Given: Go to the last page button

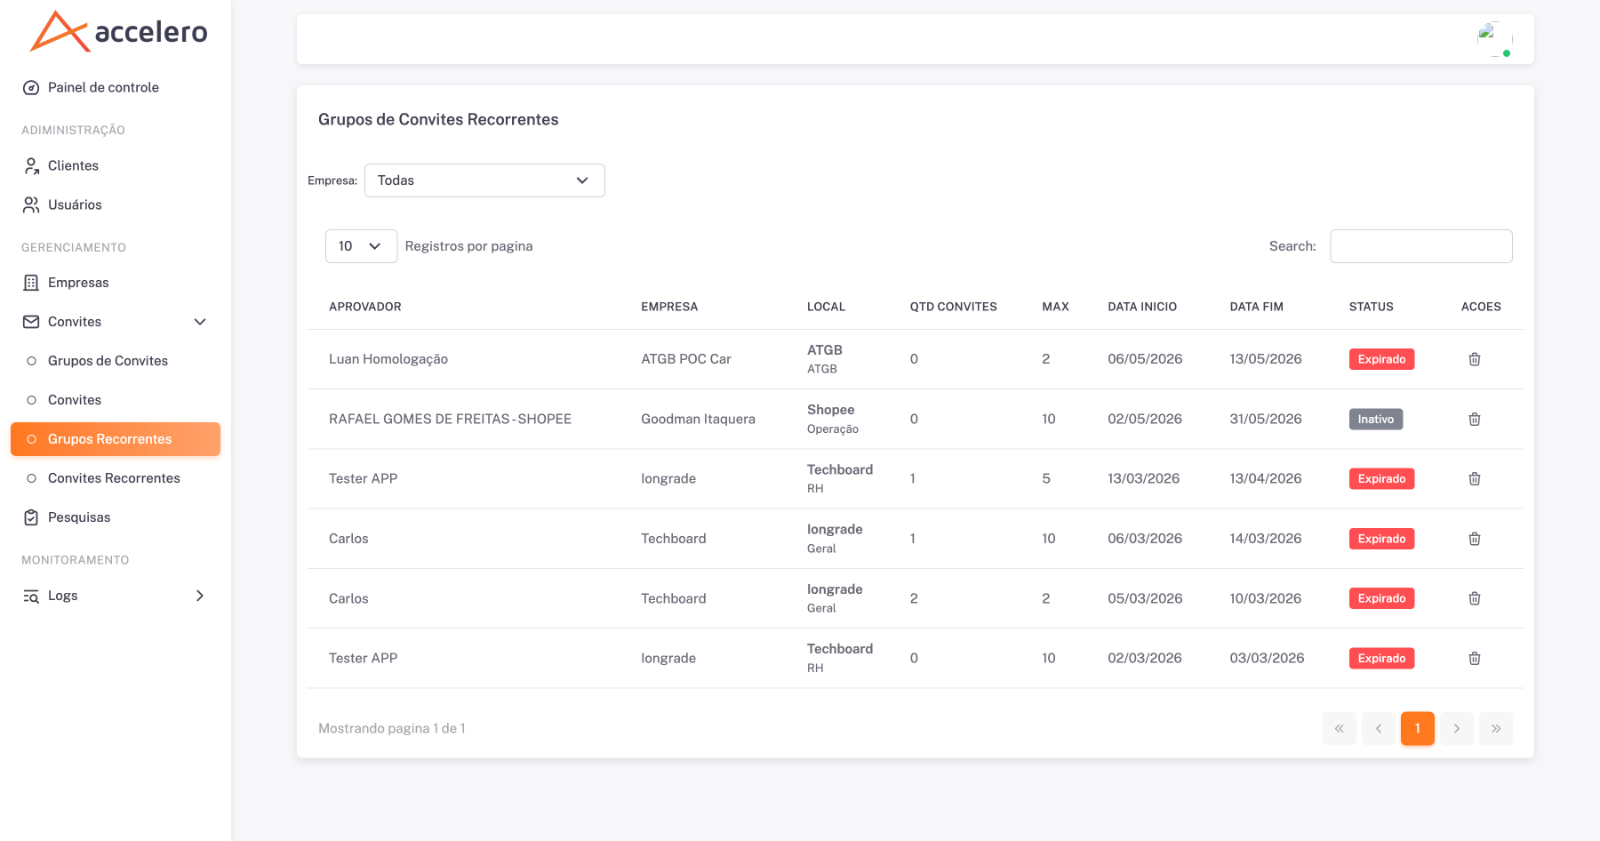Looking at the screenshot, I should pos(1496,728).
